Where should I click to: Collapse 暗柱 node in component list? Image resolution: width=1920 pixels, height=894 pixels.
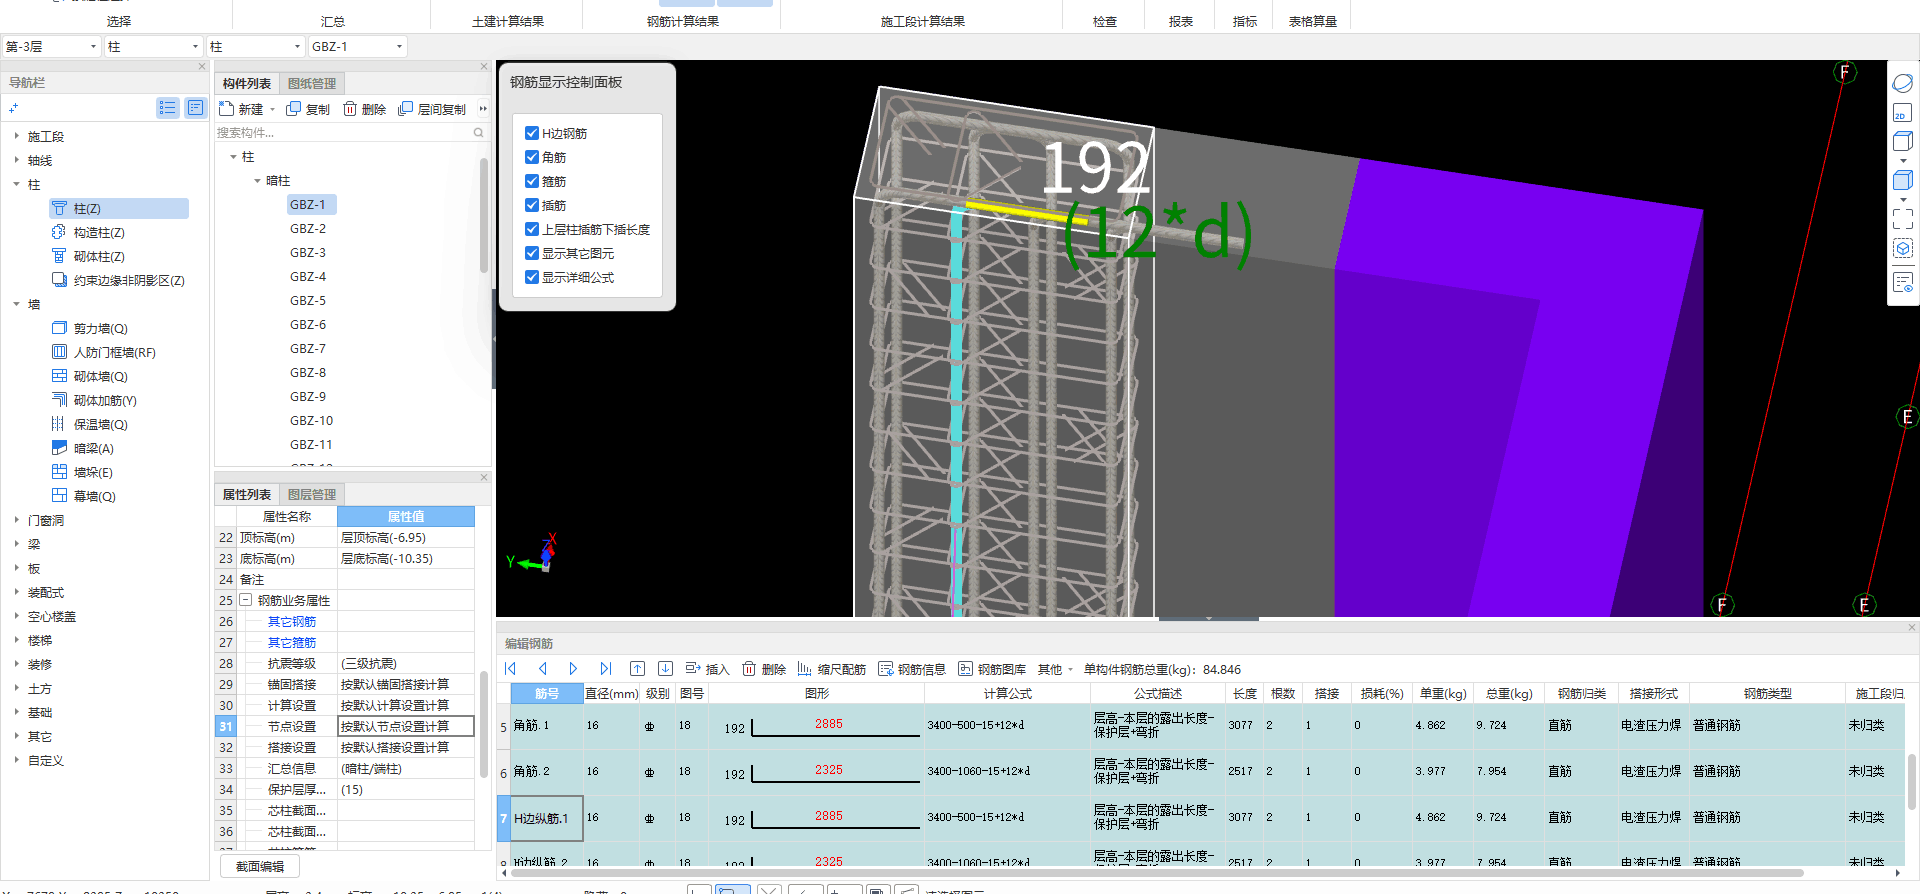[257, 181]
